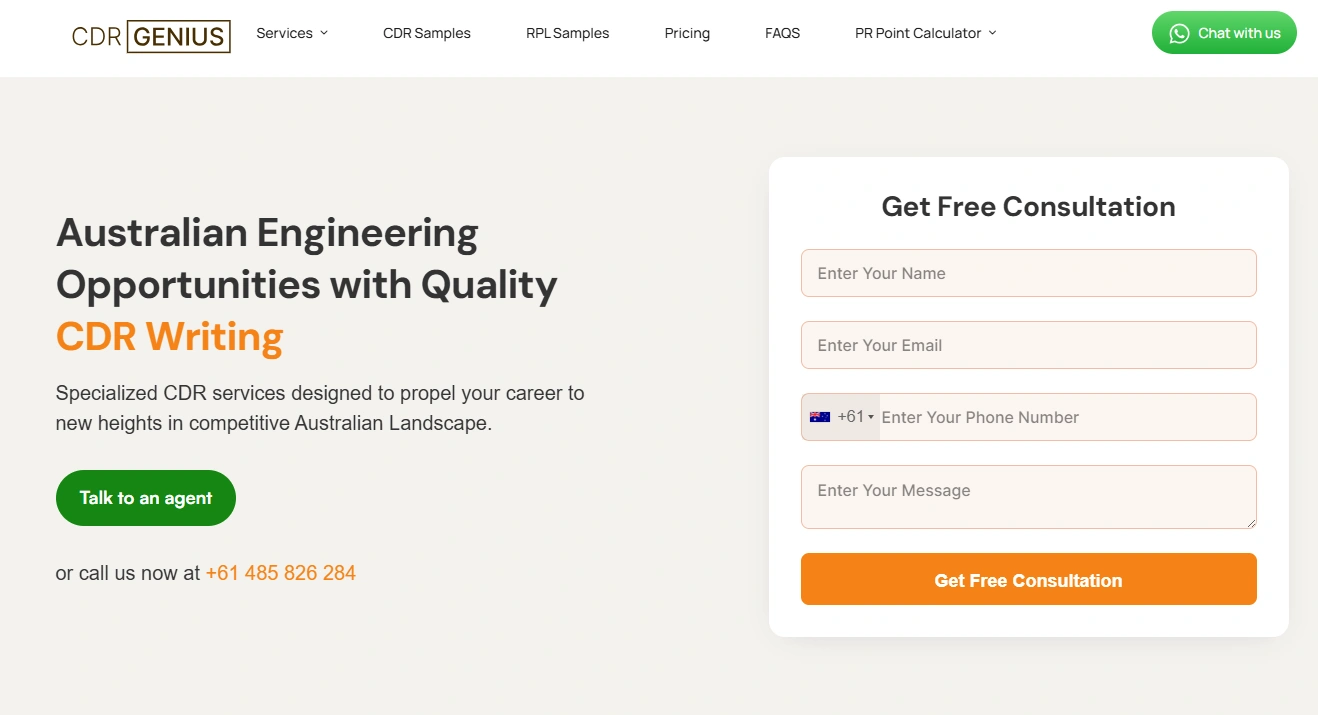Focus the Enter Your Email field
This screenshot has height=715, width=1318.
[x=1028, y=345]
